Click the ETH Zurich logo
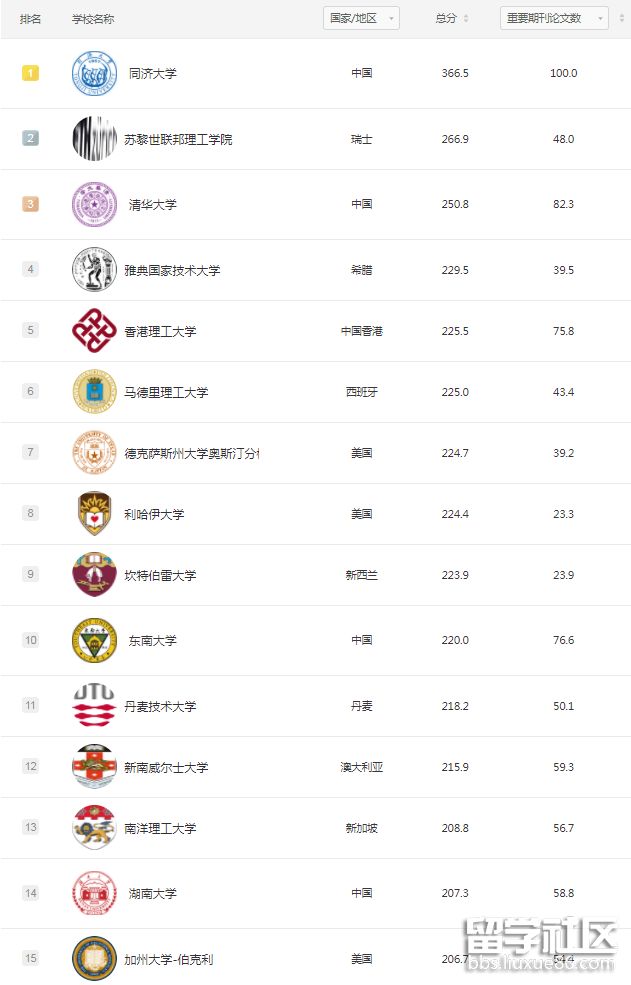The width and height of the screenshot is (631, 985). click(94, 139)
